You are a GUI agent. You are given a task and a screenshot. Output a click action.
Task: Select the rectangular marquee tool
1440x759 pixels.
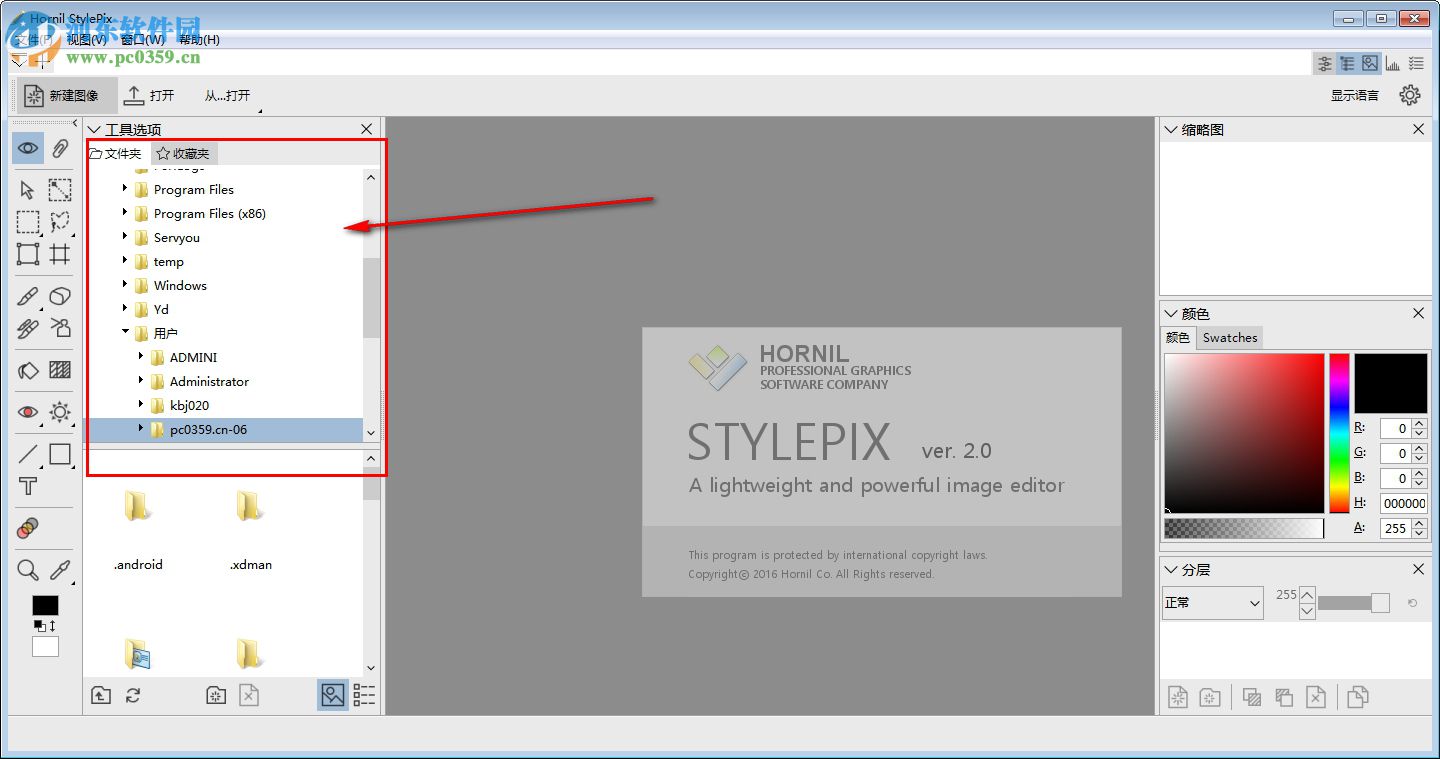pyautogui.click(x=28, y=222)
